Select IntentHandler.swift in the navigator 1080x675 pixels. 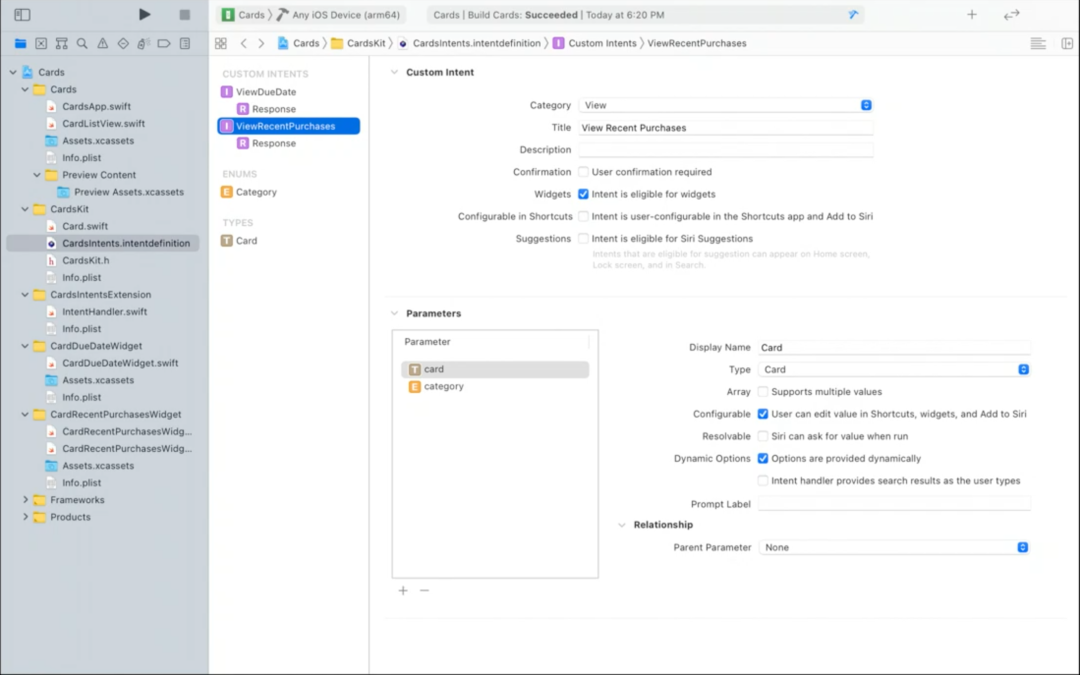tap(104, 312)
